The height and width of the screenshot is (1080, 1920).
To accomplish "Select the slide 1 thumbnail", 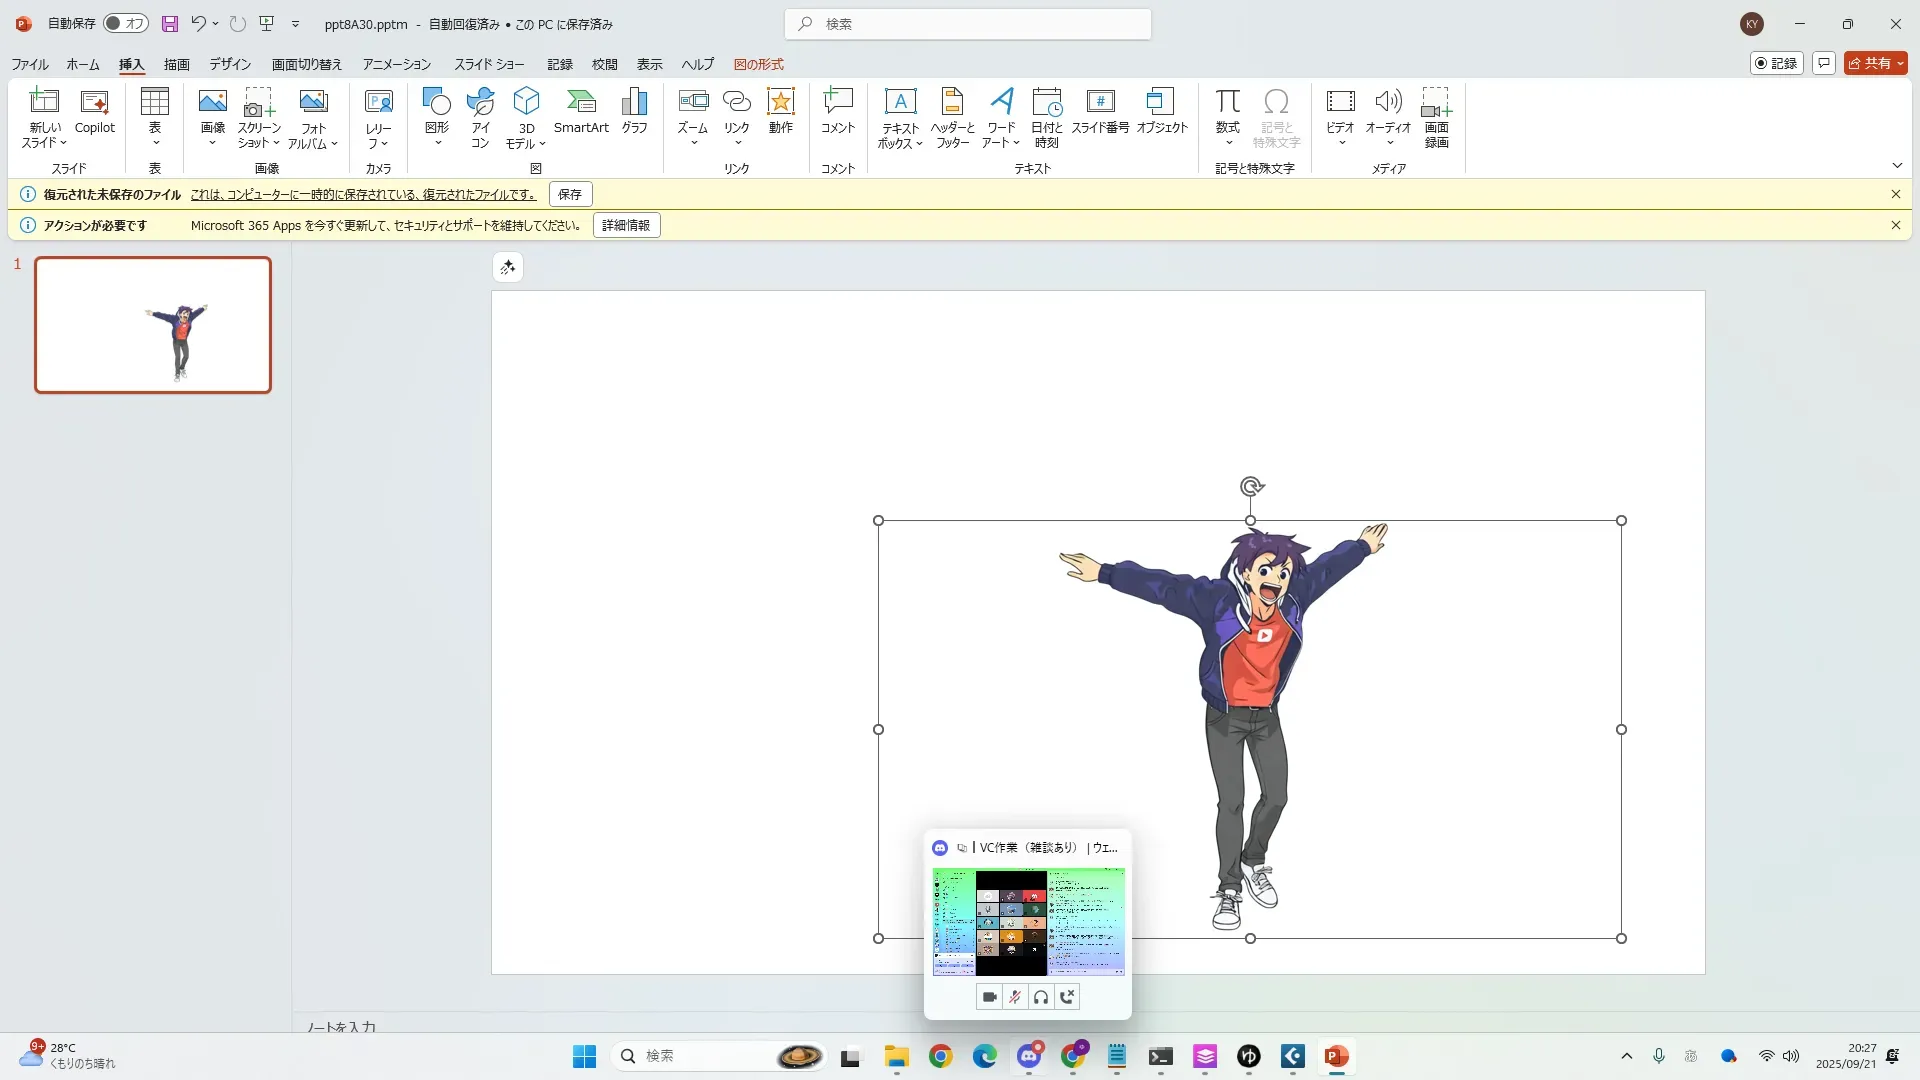I will pos(153,325).
